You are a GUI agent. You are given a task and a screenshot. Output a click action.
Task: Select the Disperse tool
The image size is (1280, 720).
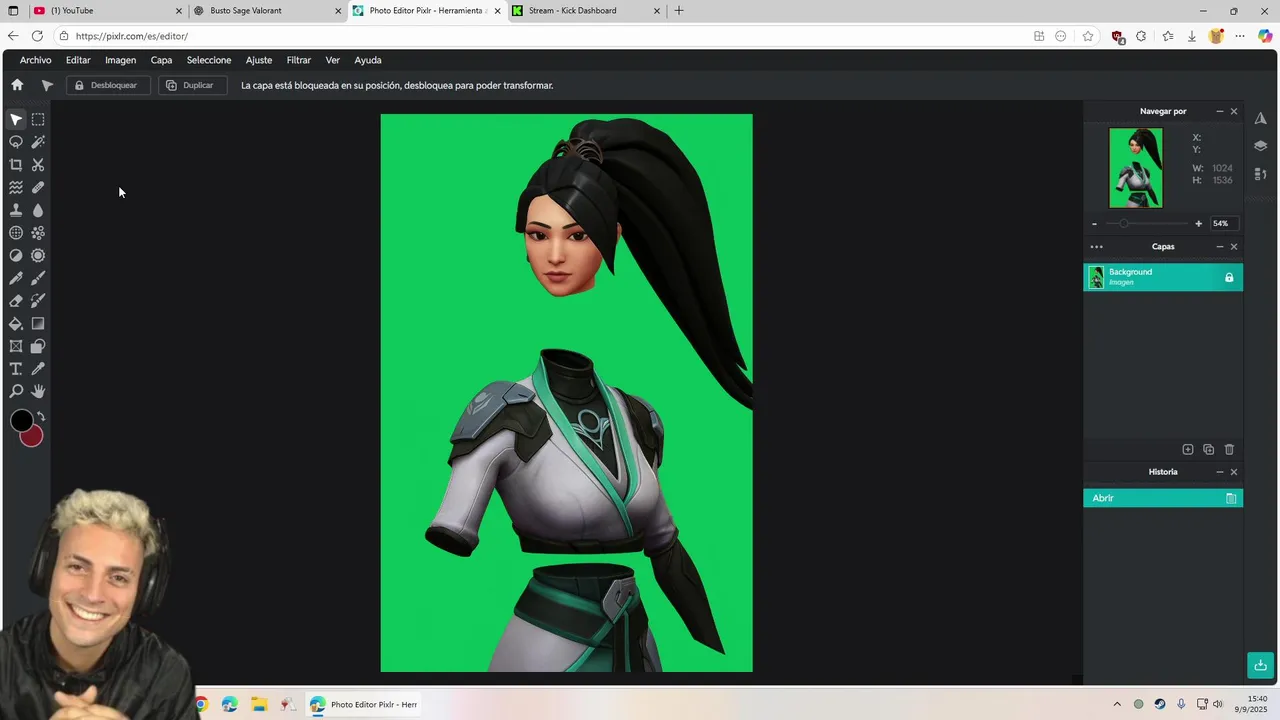38,233
